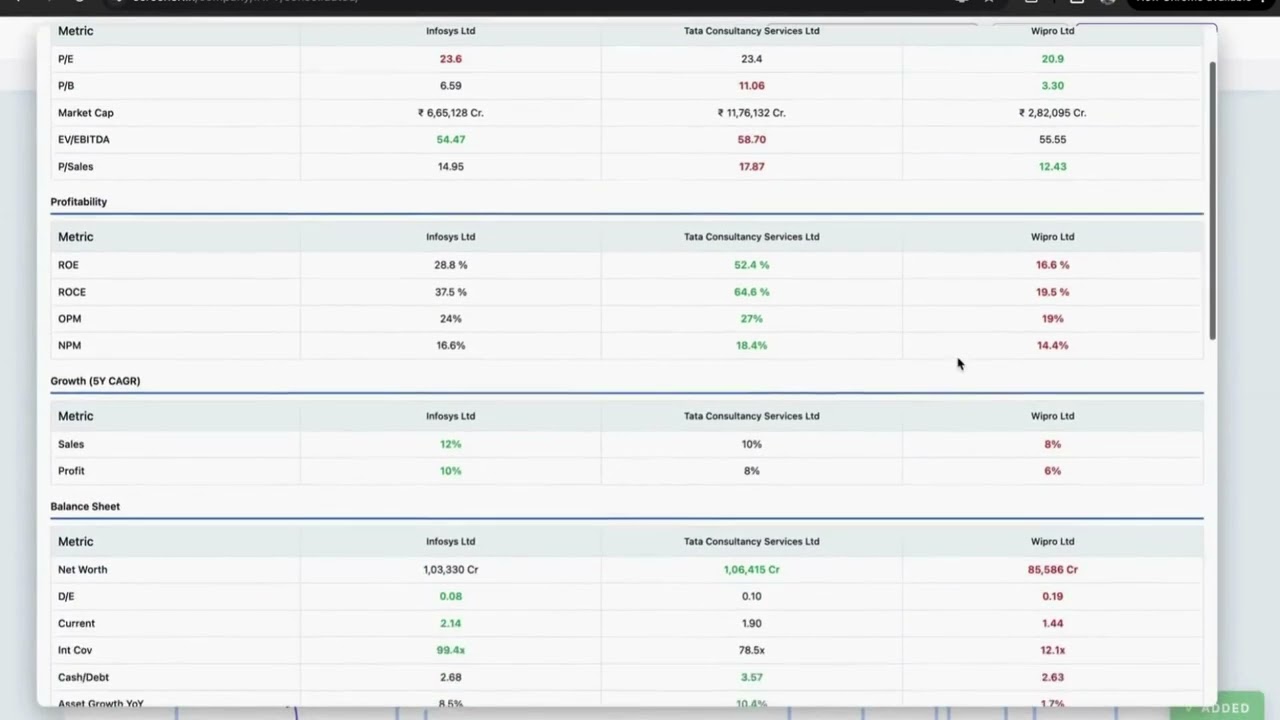
Task: Click the Current ratio row label
Action: (x=76, y=624)
